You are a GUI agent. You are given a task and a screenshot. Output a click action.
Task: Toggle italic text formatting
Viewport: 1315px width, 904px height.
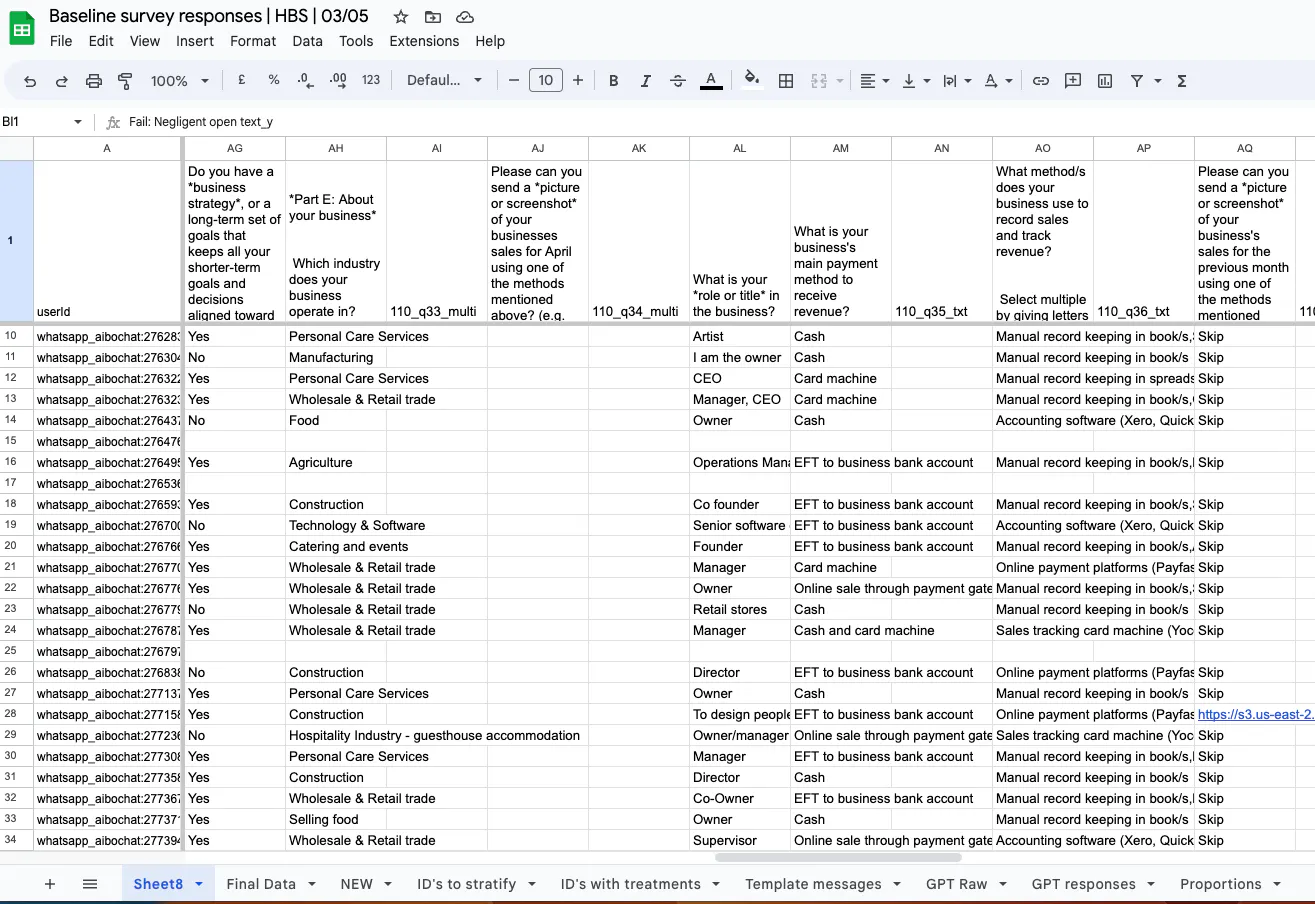tap(646, 81)
